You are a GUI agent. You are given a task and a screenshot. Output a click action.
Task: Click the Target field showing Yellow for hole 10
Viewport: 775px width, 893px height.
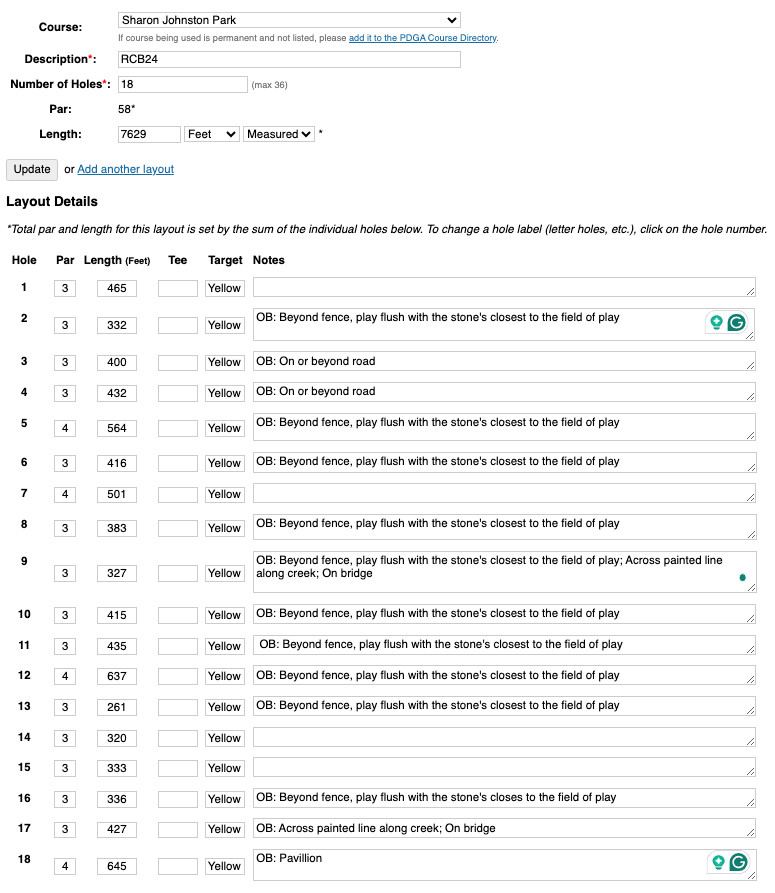point(224,615)
